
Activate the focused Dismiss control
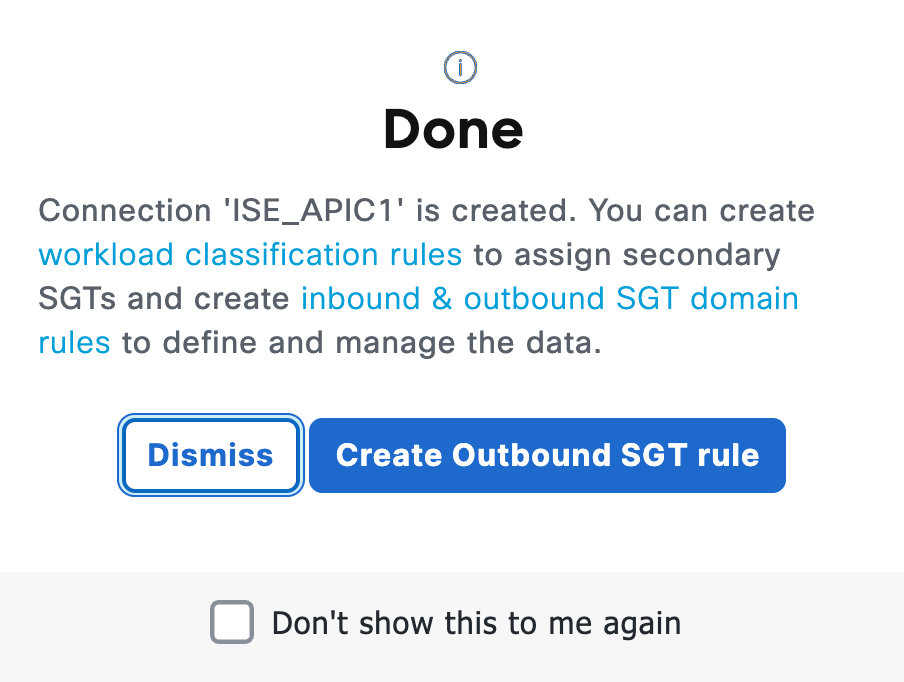(210, 455)
